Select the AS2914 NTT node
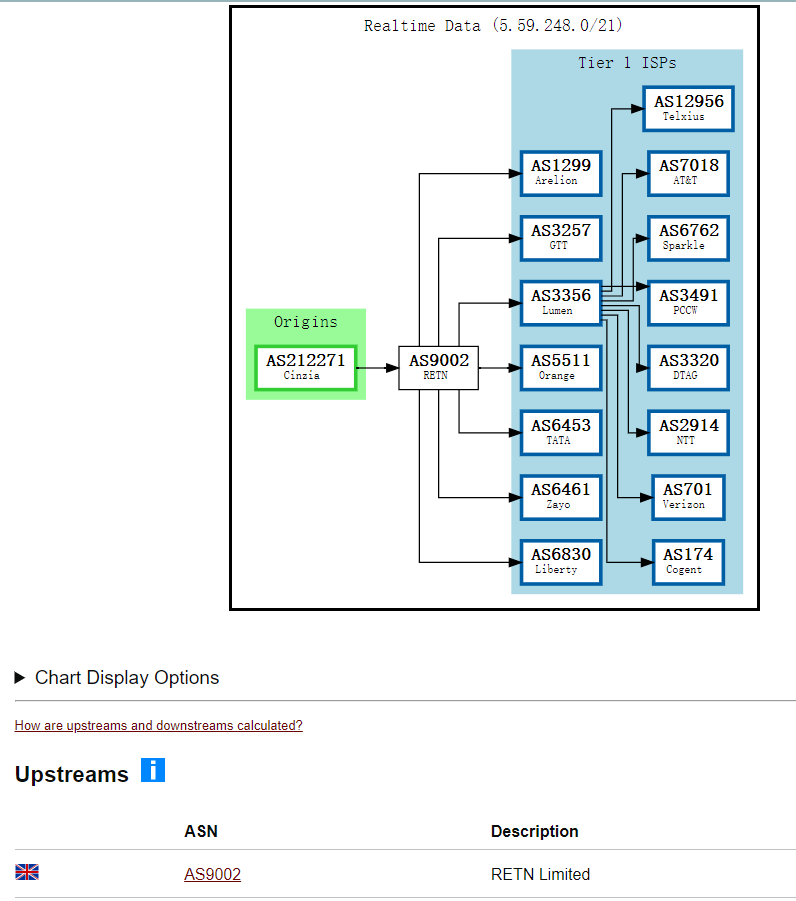Image resolution: width=796 pixels, height=901 pixels. (x=689, y=433)
